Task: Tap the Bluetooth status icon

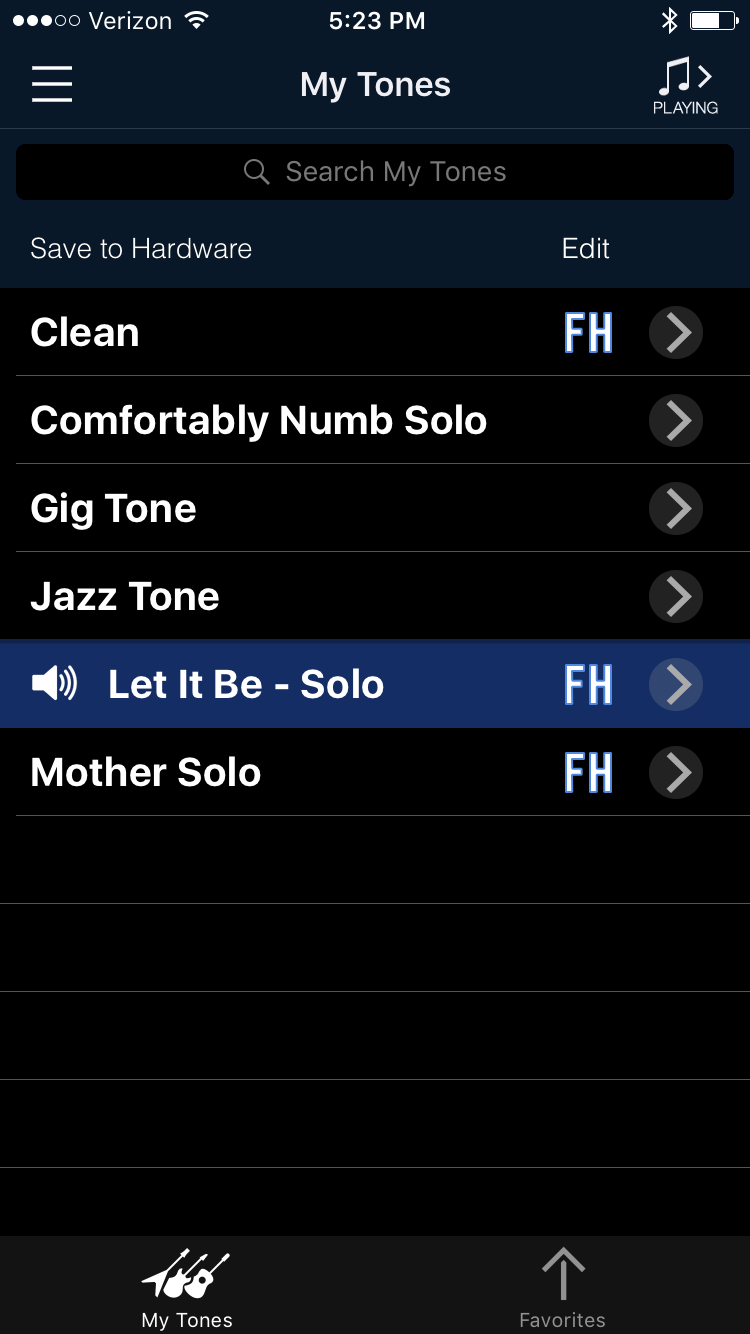Action: [x=669, y=20]
